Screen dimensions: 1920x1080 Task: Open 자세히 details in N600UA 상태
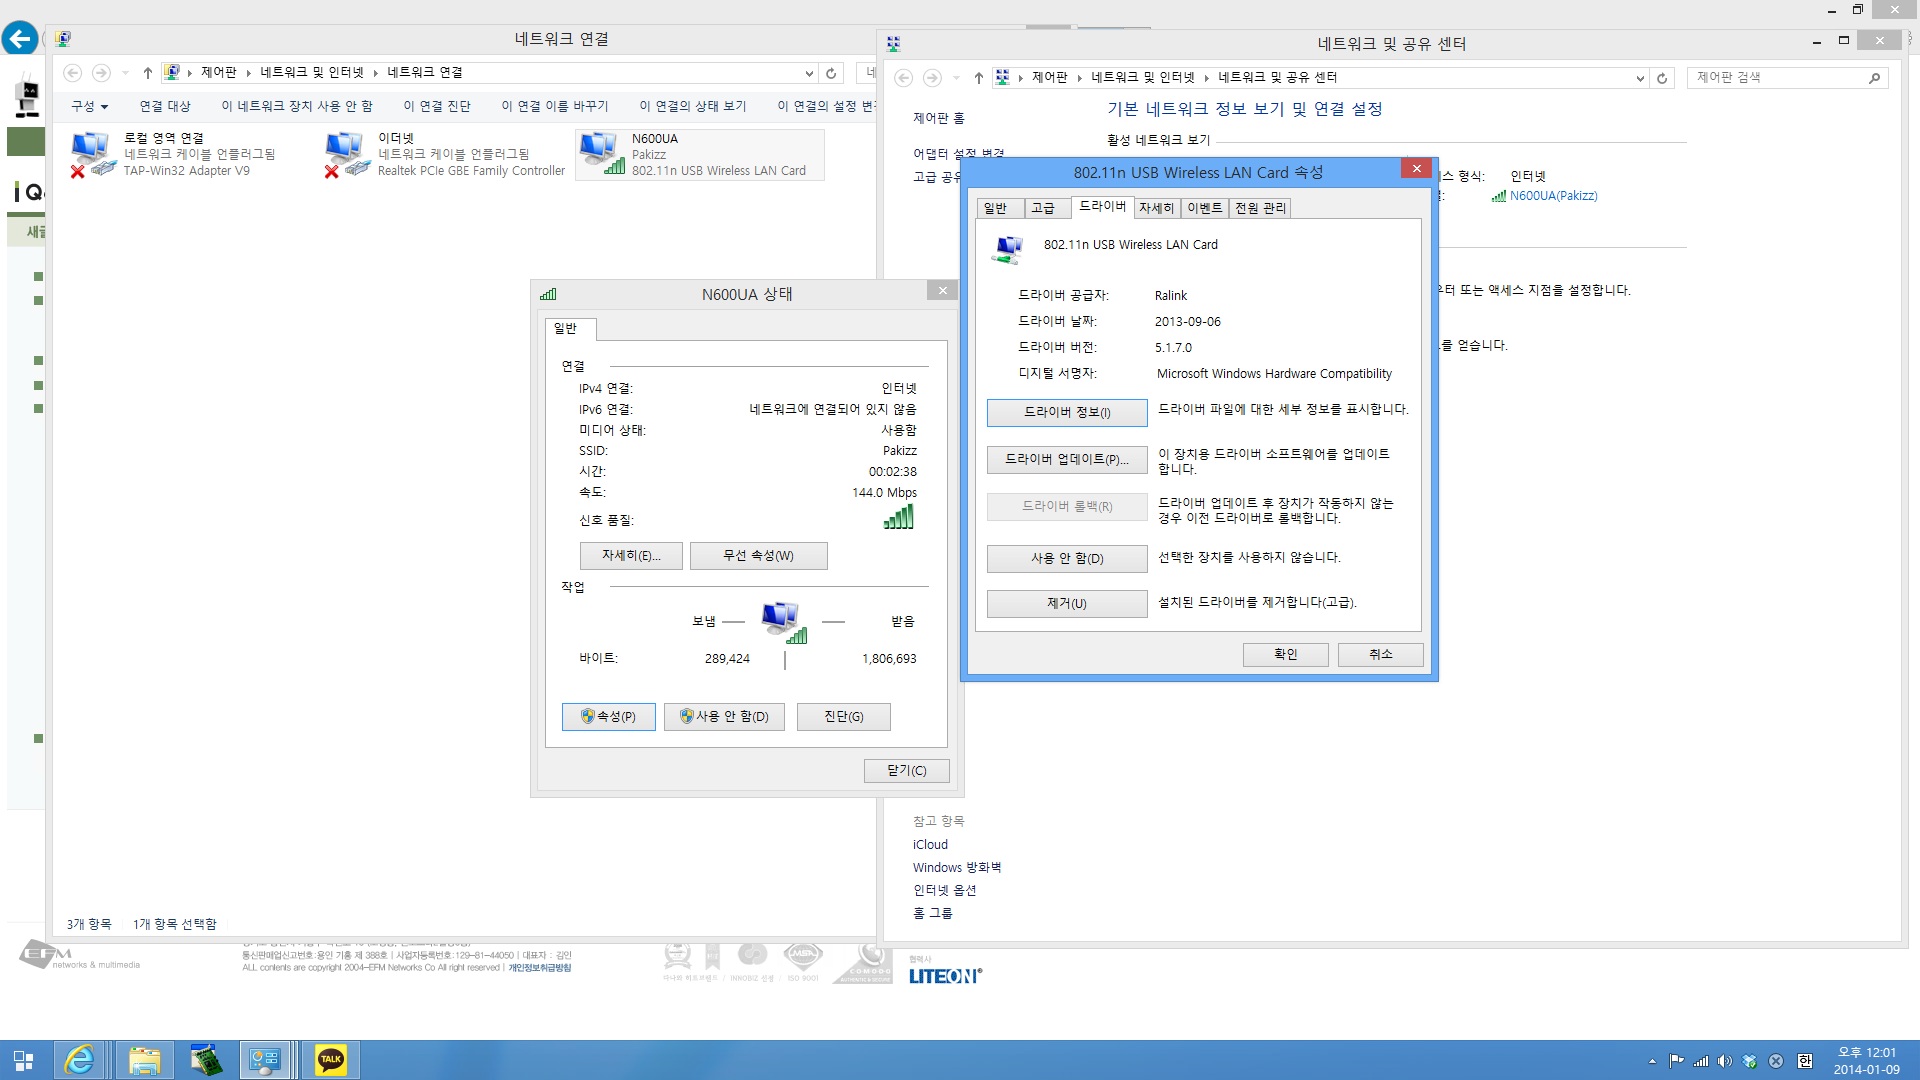pyautogui.click(x=631, y=556)
